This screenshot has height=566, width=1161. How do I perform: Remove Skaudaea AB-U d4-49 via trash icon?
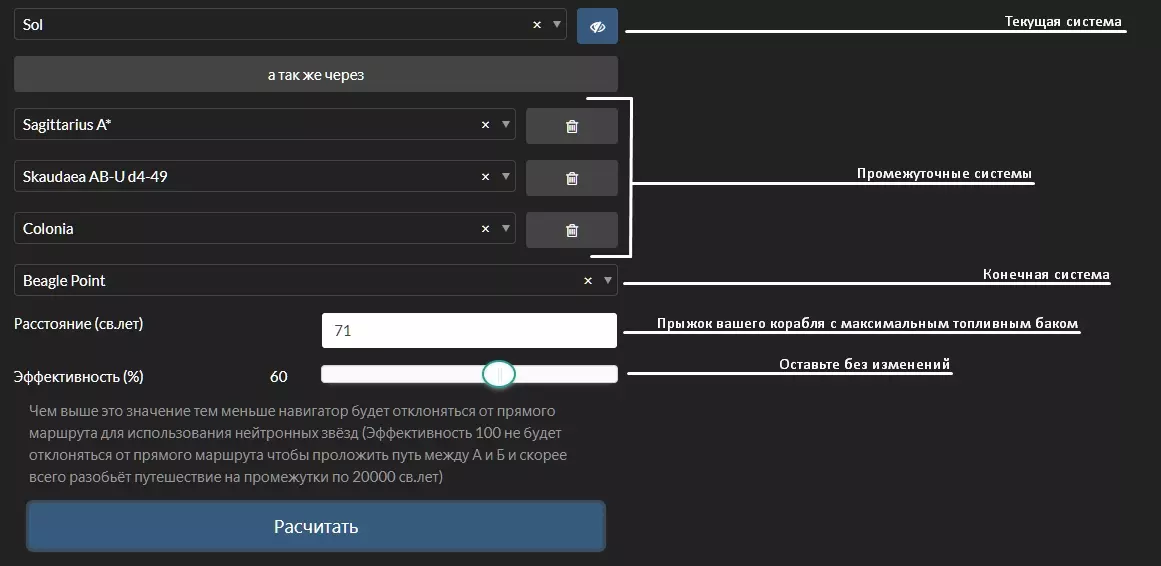[x=572, y=178]
